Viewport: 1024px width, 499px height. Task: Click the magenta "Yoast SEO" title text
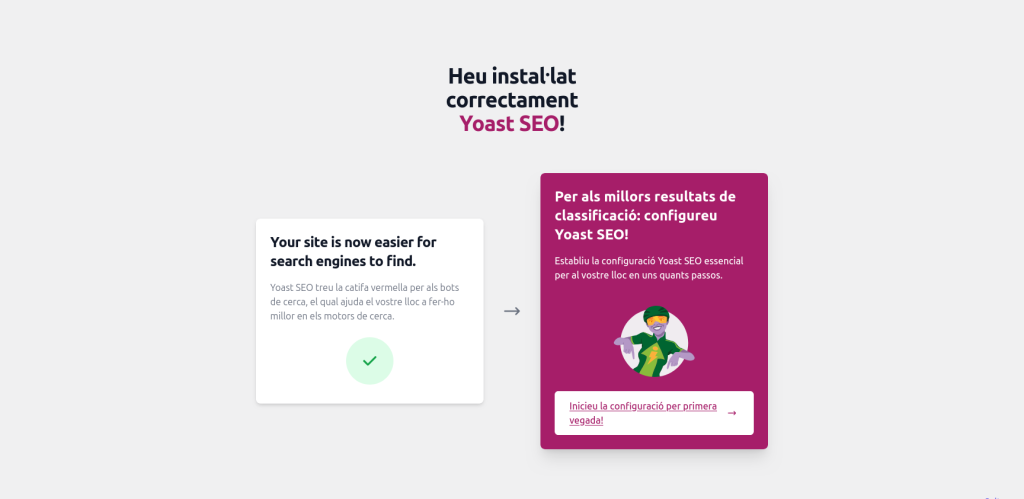click(508, 124)
